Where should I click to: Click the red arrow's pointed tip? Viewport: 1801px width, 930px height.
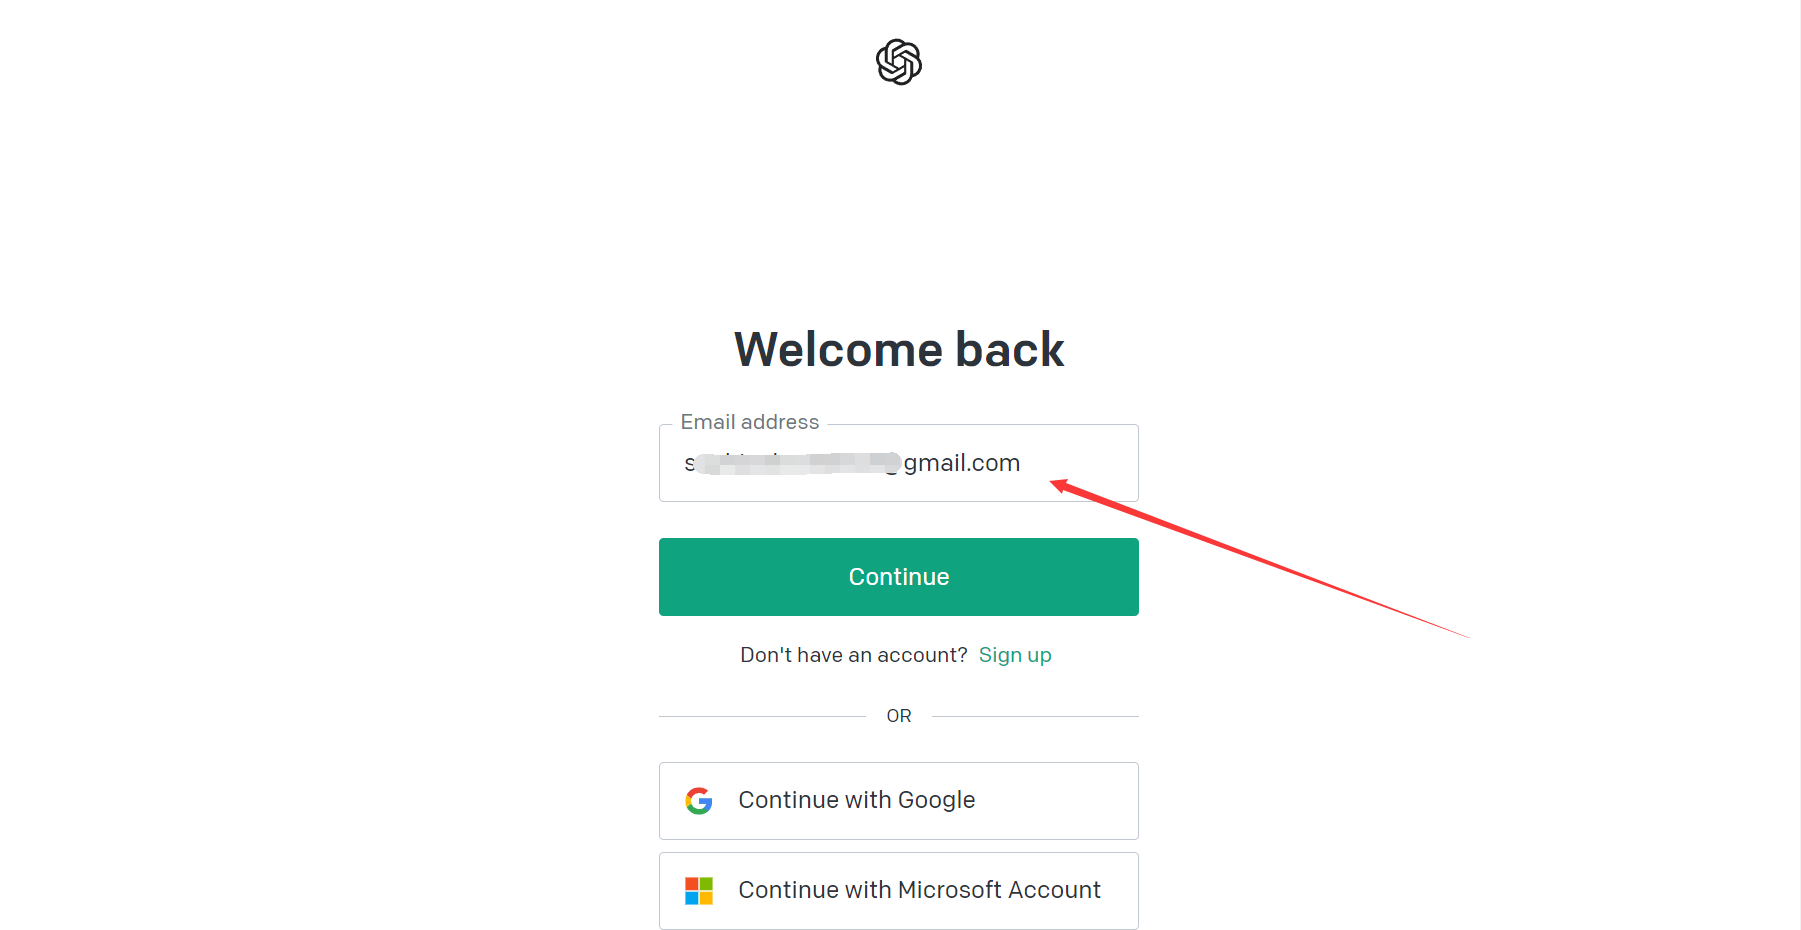pyautogui.click(x=1054, y=484)
